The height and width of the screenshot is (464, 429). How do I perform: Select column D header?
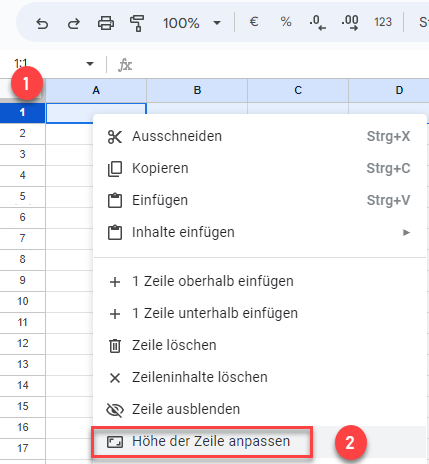pyautogui.click(x=389, y=90)
